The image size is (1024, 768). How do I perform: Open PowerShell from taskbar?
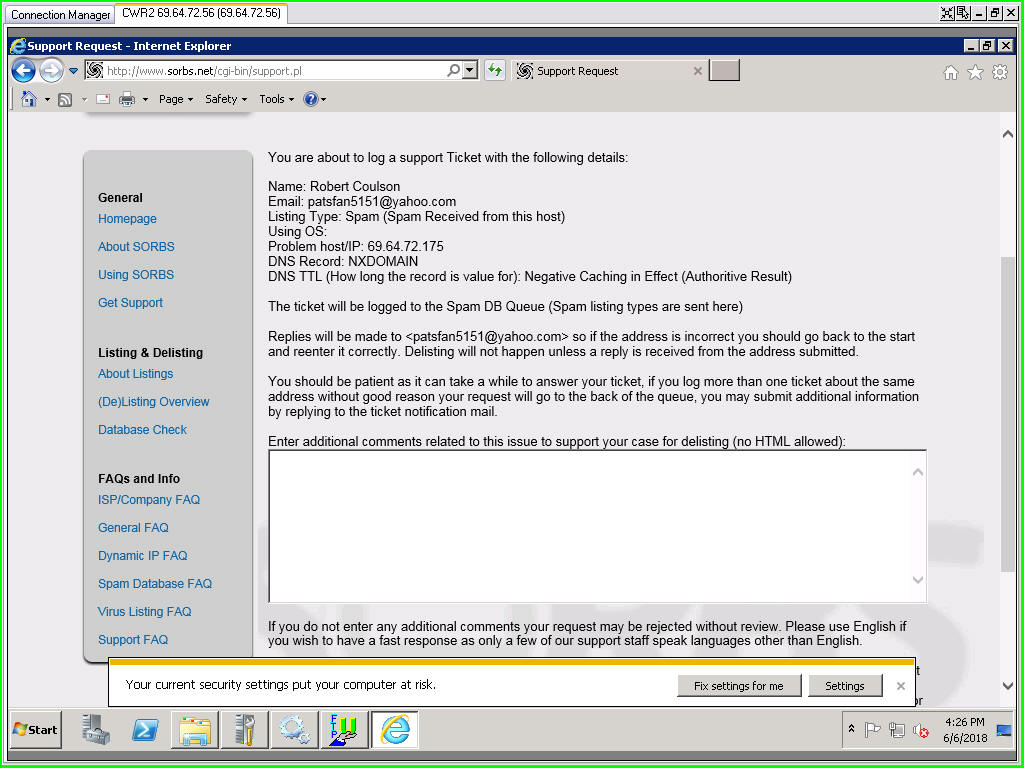[x=145, y=729]
